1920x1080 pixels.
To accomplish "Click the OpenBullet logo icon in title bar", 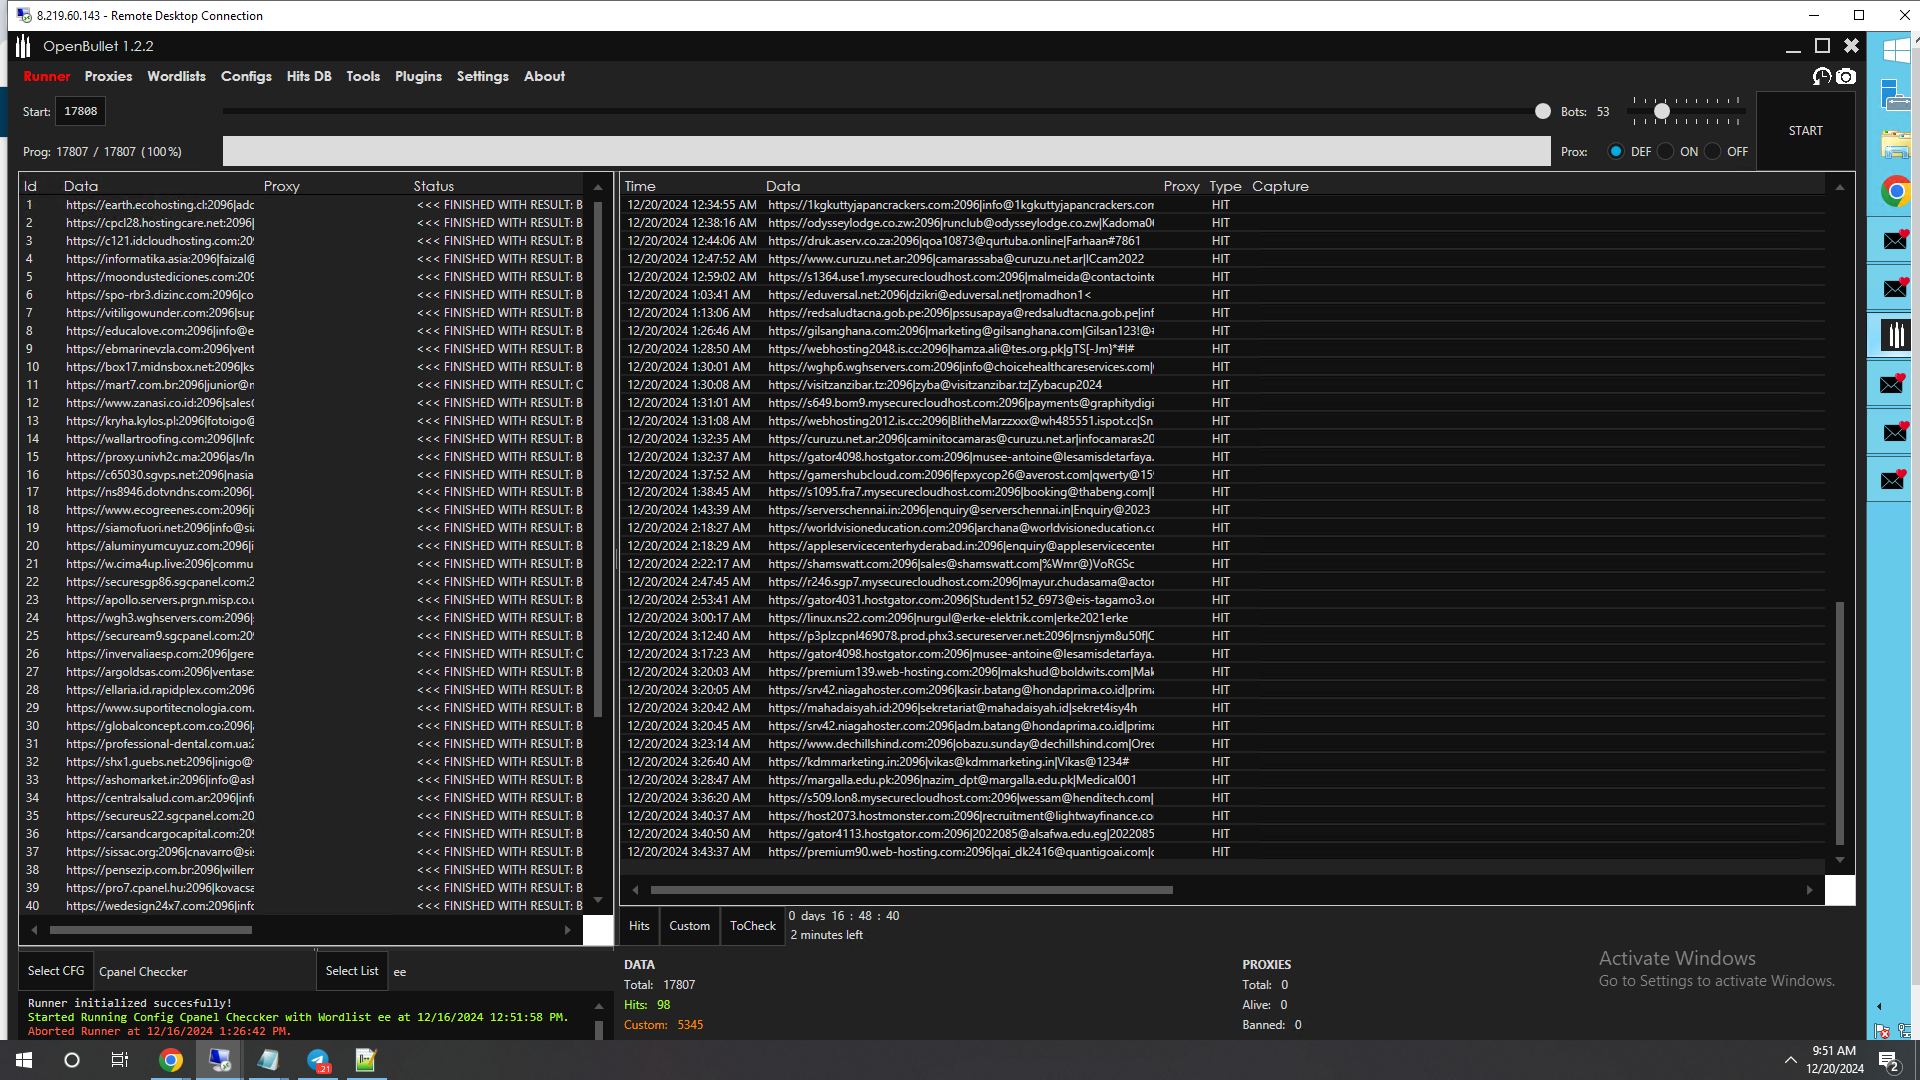I will point(23,46).
